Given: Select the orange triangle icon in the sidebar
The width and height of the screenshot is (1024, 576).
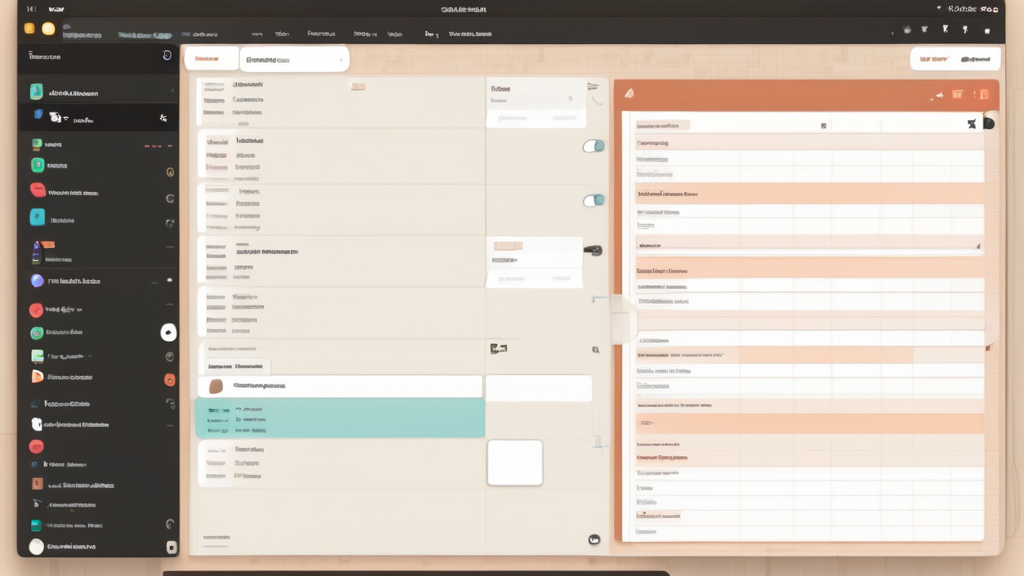Looking at the screenshot, I should pyautogui.click(x=37, y=377).
